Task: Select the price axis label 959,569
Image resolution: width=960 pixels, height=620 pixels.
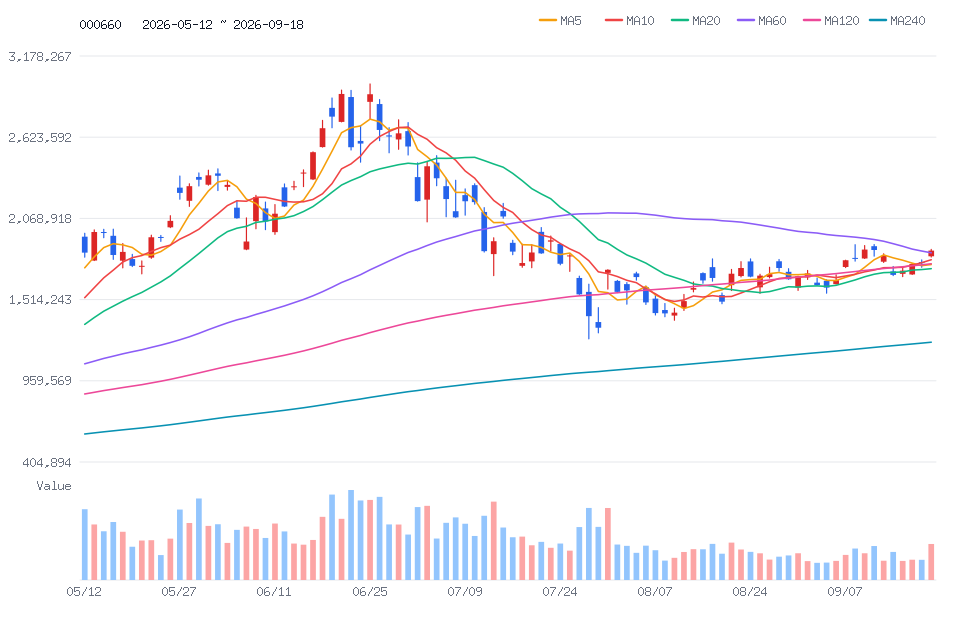Action: pos(47,381)
